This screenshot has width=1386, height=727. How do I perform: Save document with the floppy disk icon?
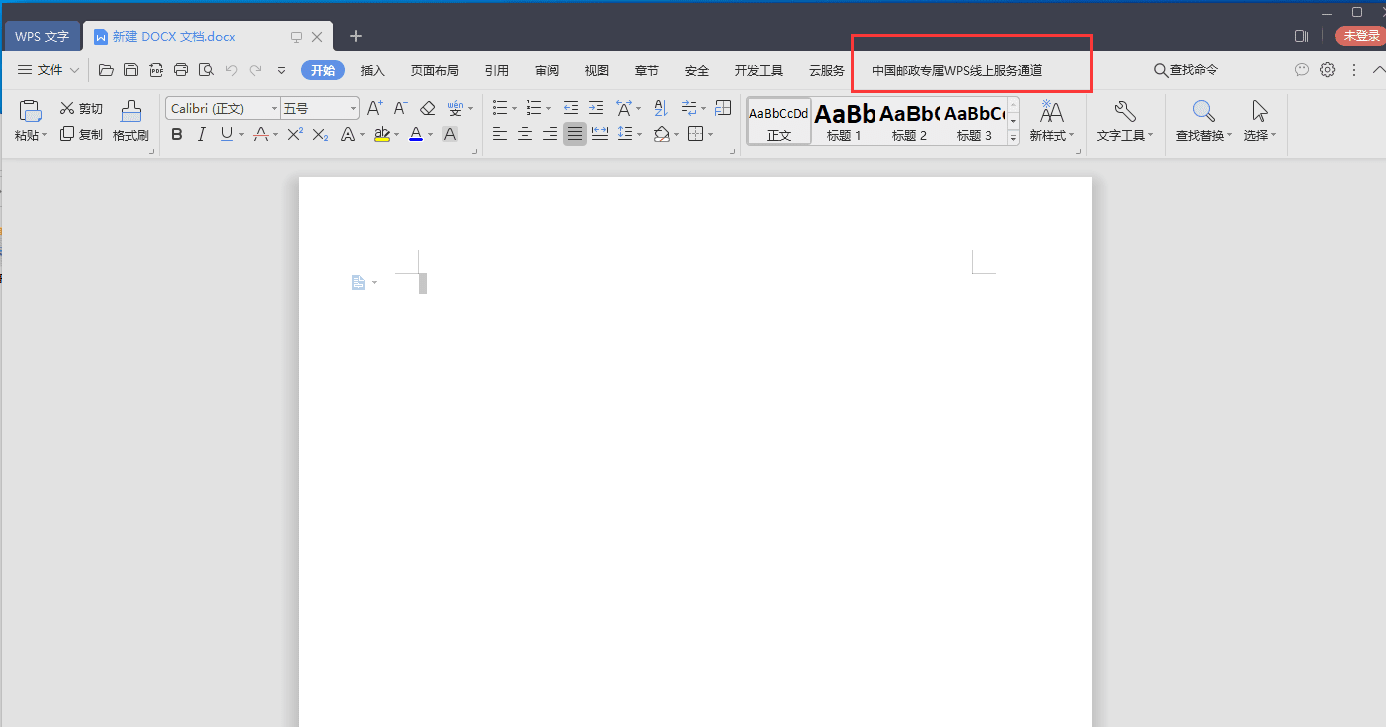pos(131,70)
